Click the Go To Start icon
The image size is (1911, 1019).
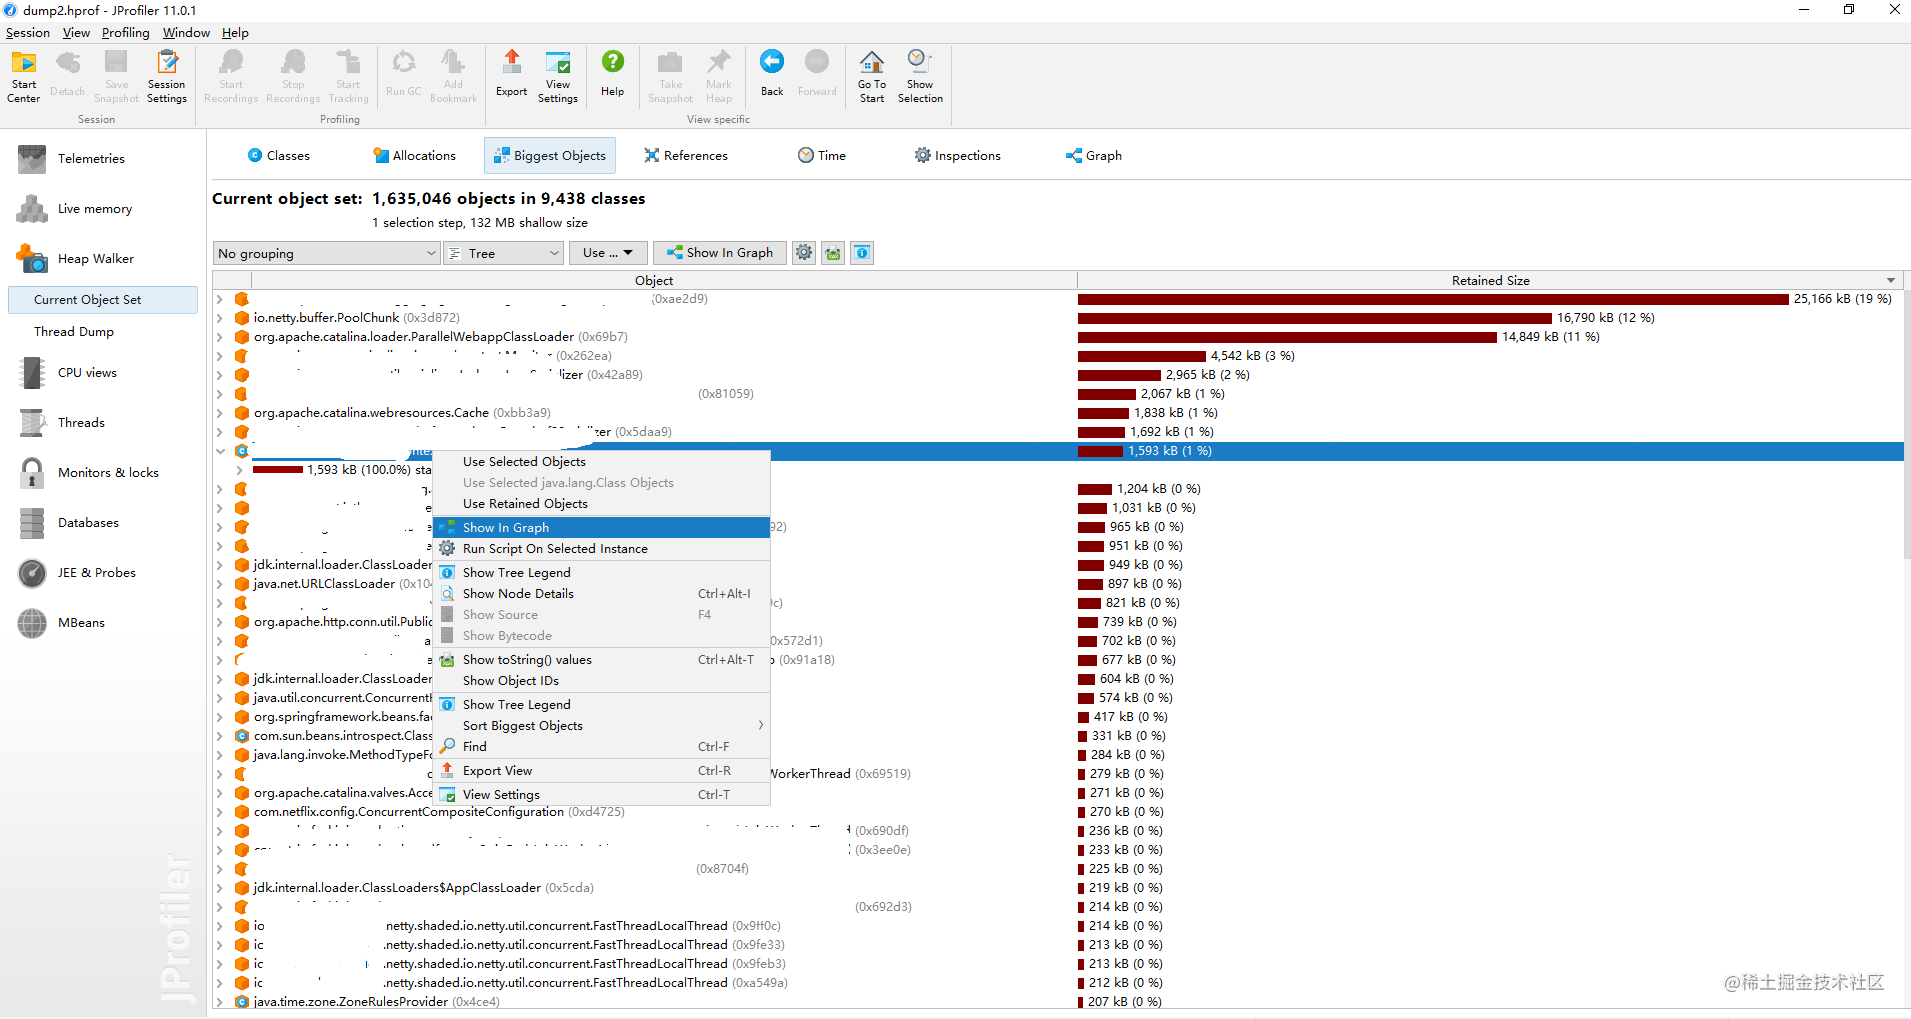(x=872, y=77)
